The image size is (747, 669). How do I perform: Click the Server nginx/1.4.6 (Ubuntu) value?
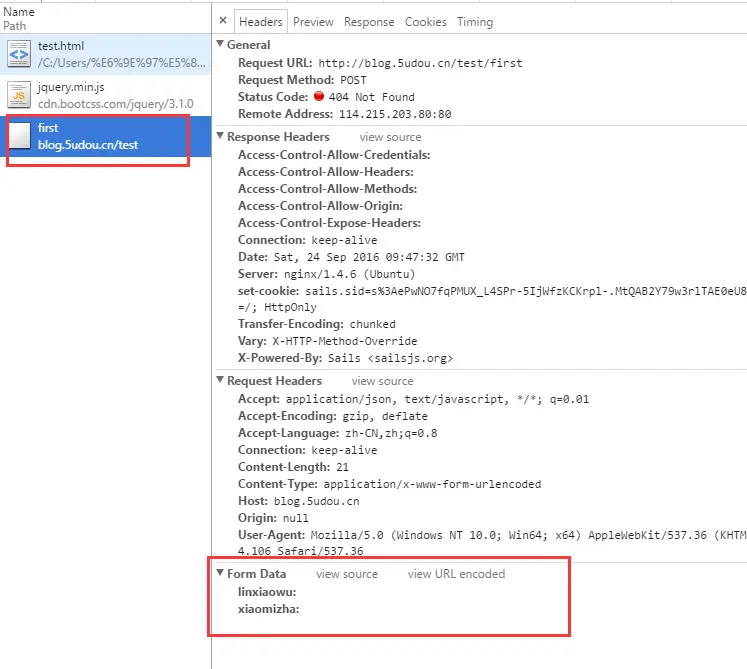(349, 274)
